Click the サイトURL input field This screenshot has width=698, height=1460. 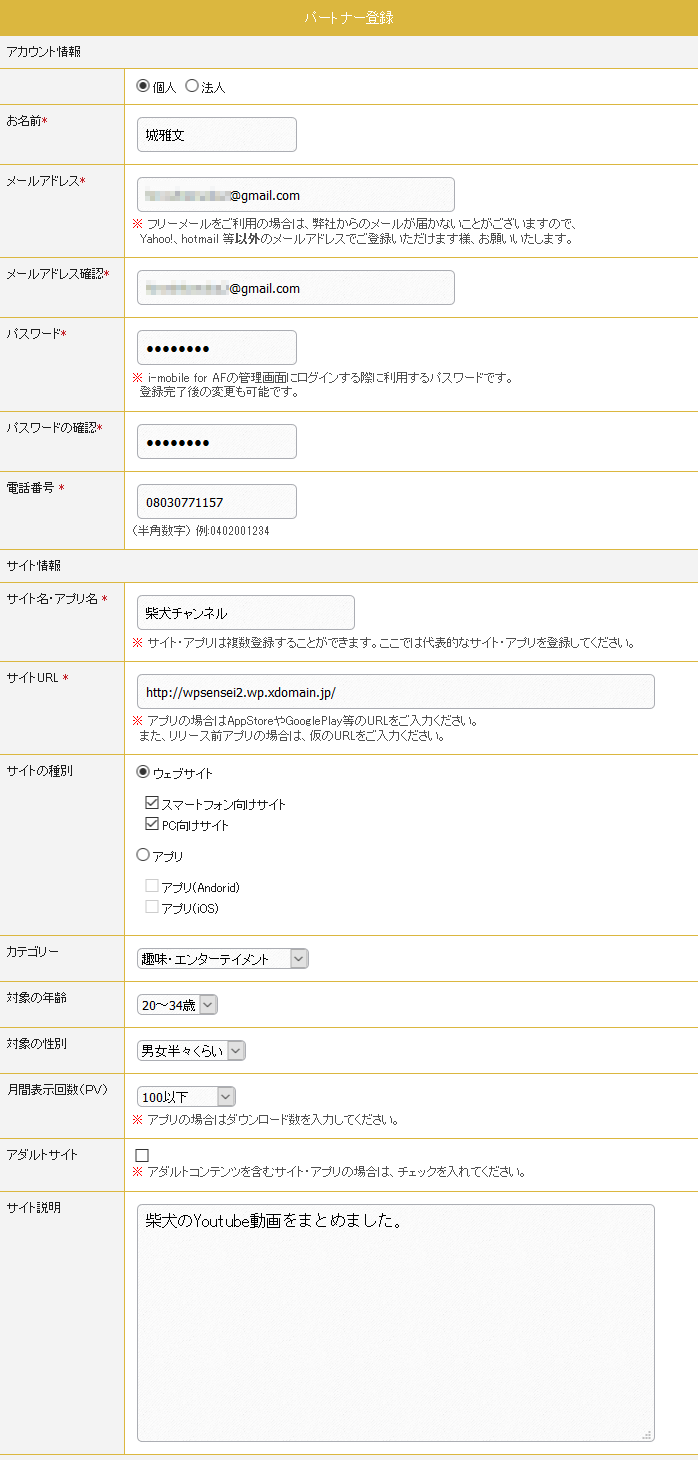[396, 692]
